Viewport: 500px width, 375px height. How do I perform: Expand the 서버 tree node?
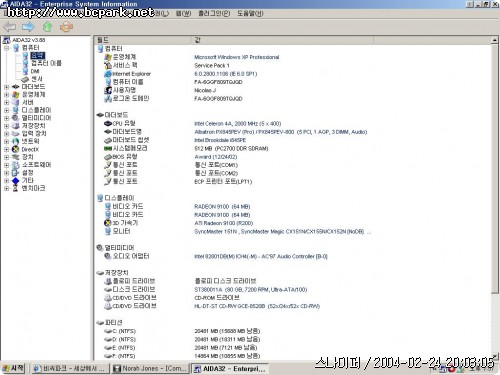point(6,102)
